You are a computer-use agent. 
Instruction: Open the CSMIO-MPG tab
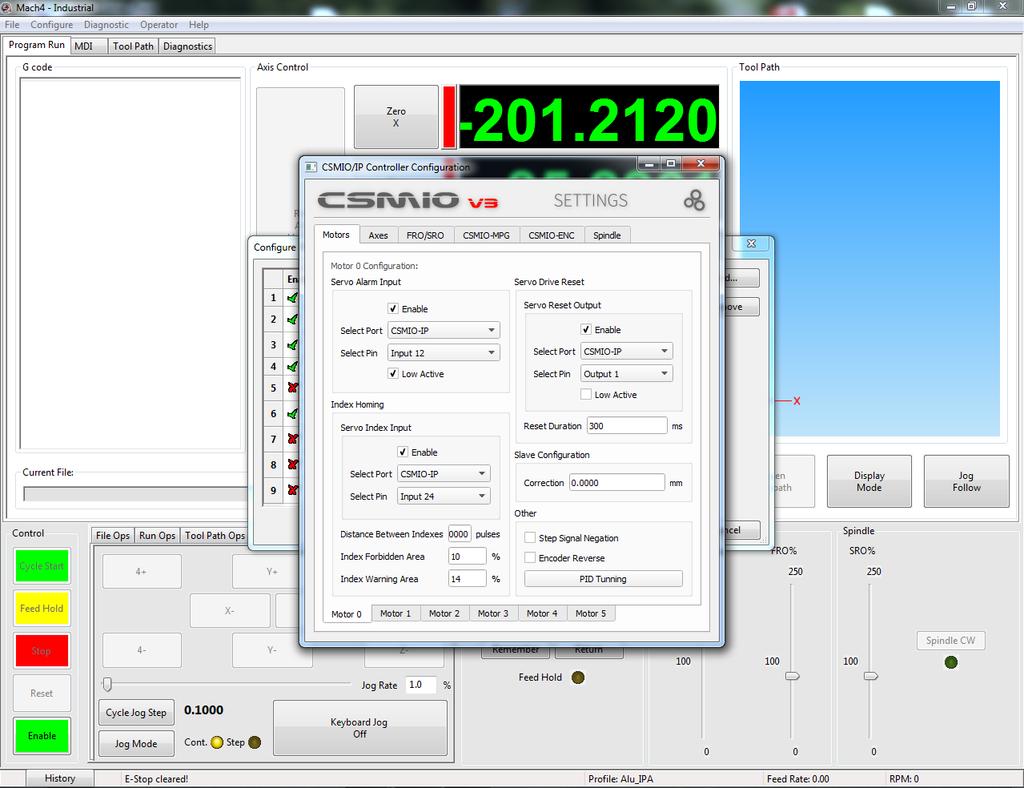click(486, 235)
